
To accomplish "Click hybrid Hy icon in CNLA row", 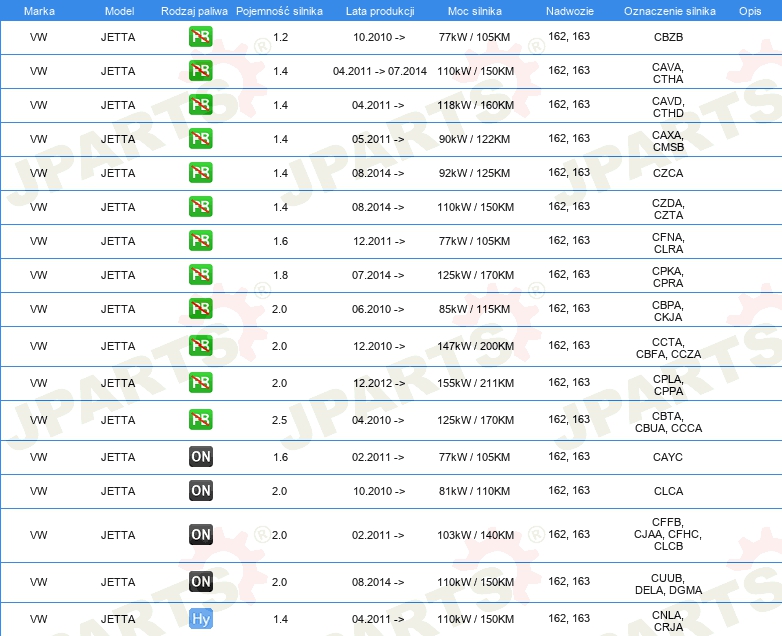I will 200,619.
